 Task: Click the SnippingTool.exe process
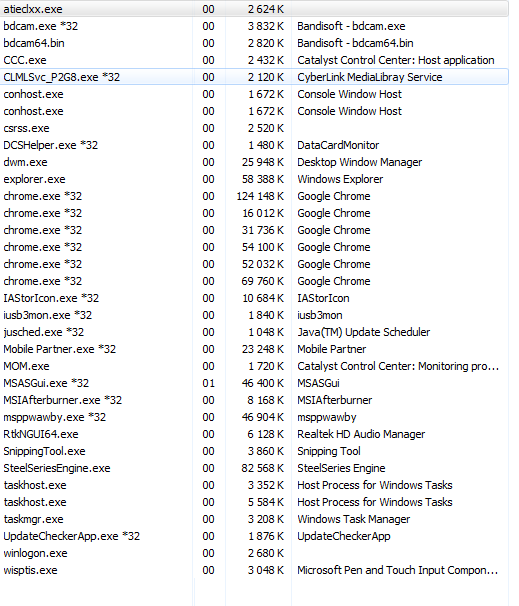254,451
